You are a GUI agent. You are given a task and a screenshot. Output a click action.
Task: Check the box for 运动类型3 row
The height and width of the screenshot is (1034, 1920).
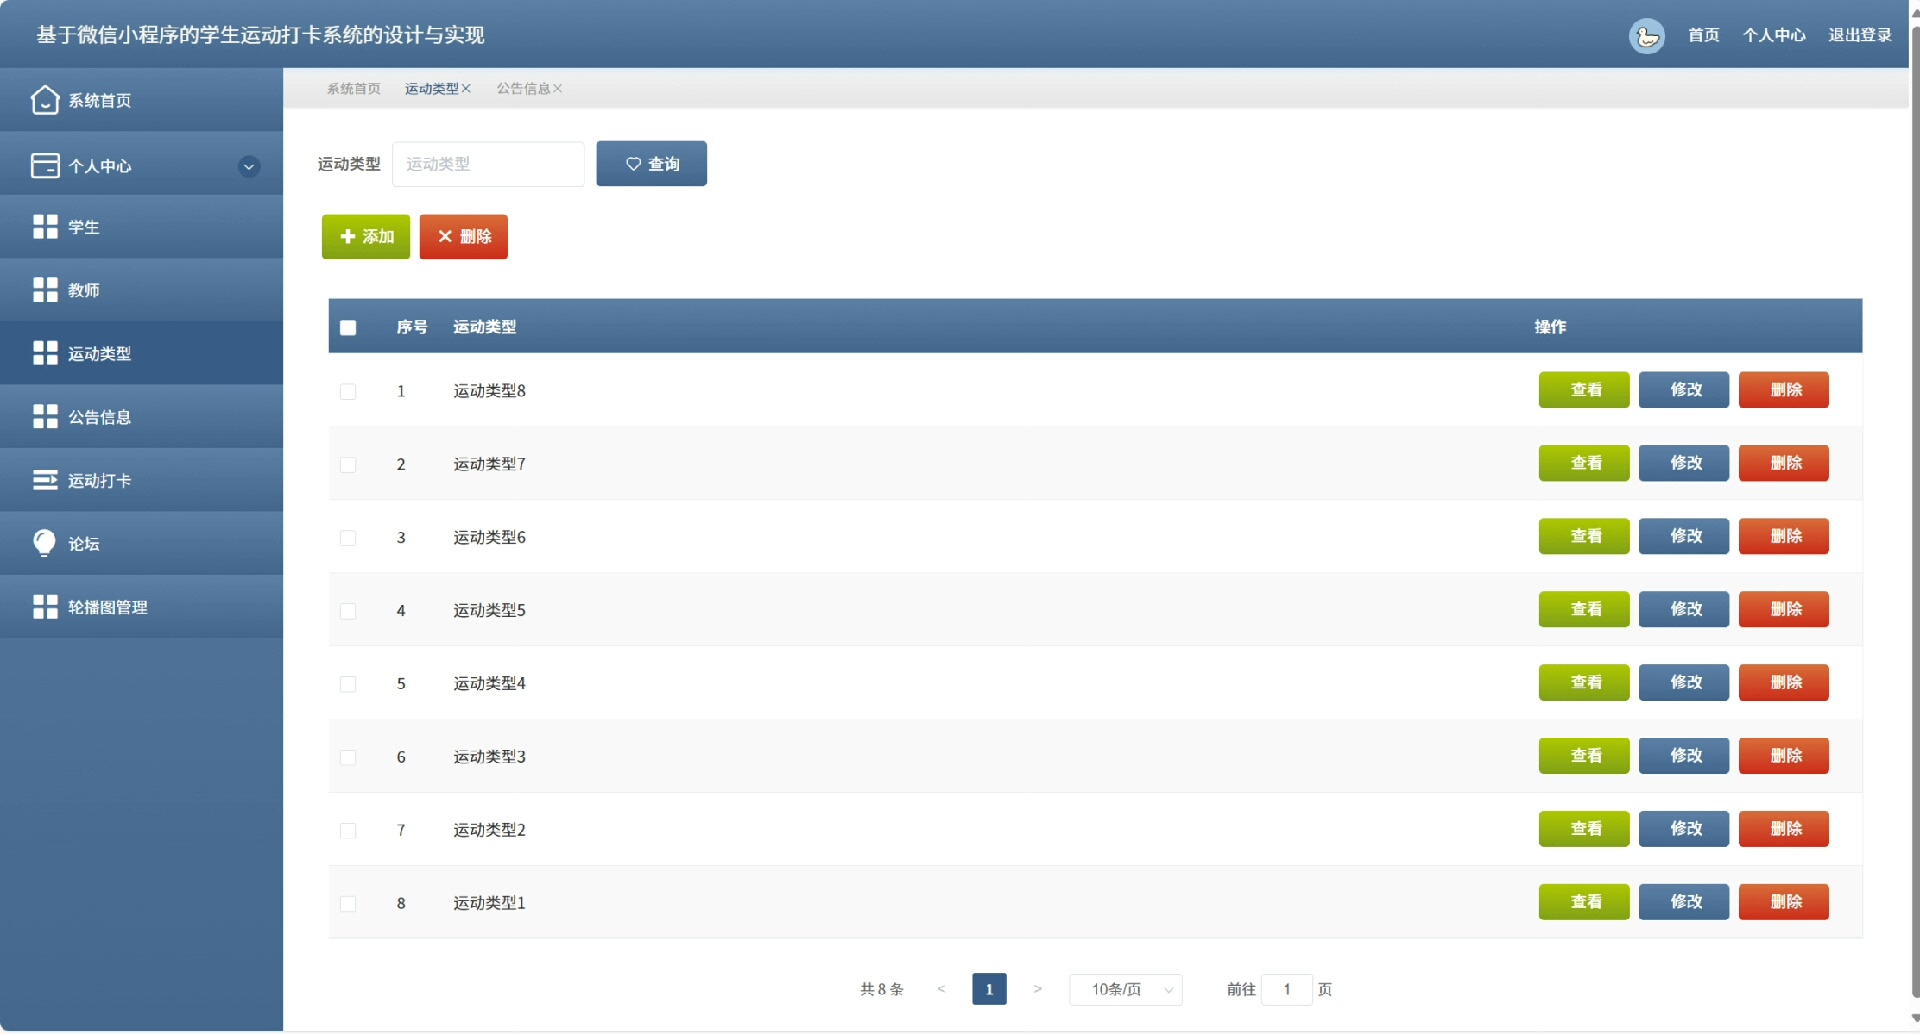[x=348, y=757]
